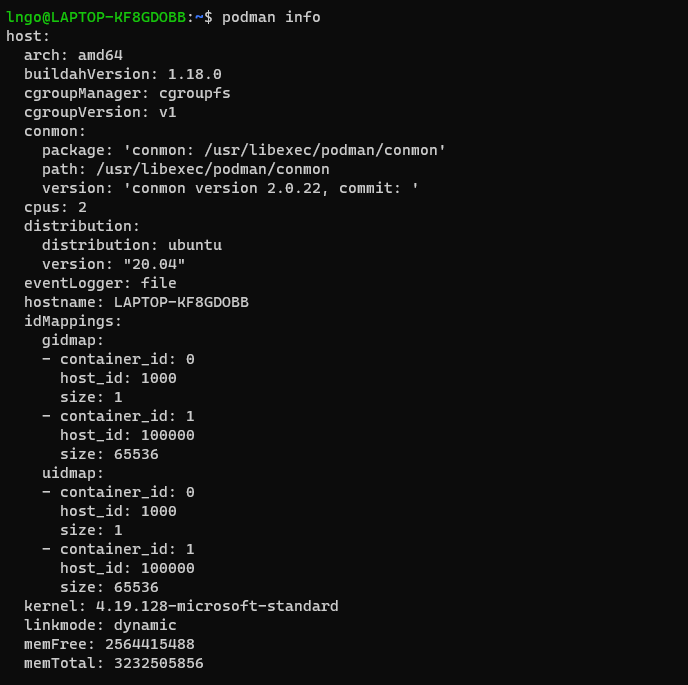Screen dimensions: 688x685
Task: Click the typed "podman info" command
Action: point(271,17)
